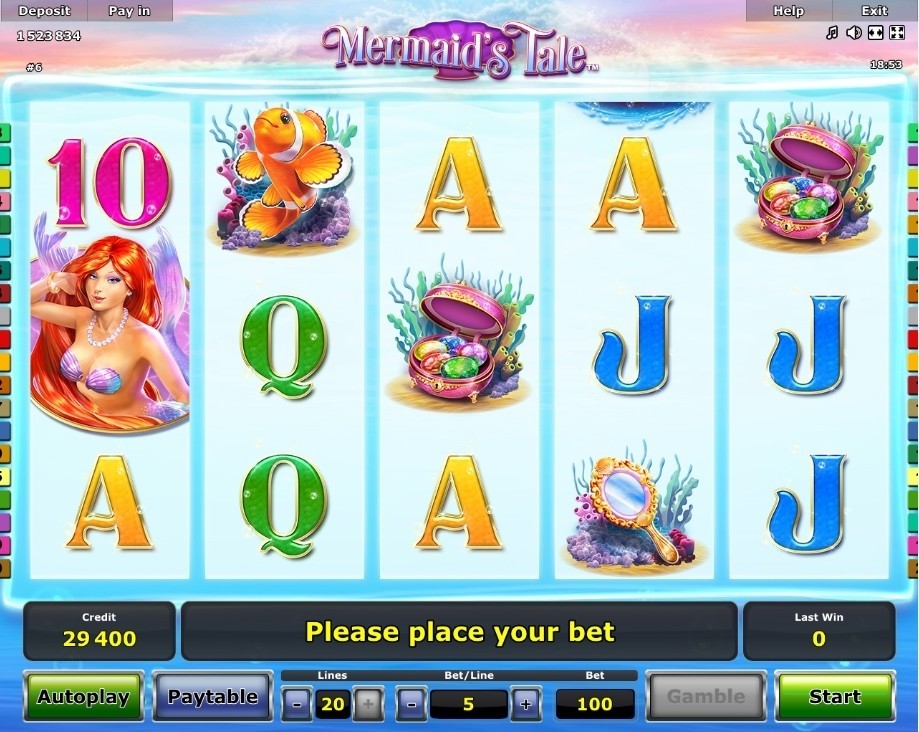Toggle the music note icon
The height and width of the screenshot is (732, 919).
point(832,33)
